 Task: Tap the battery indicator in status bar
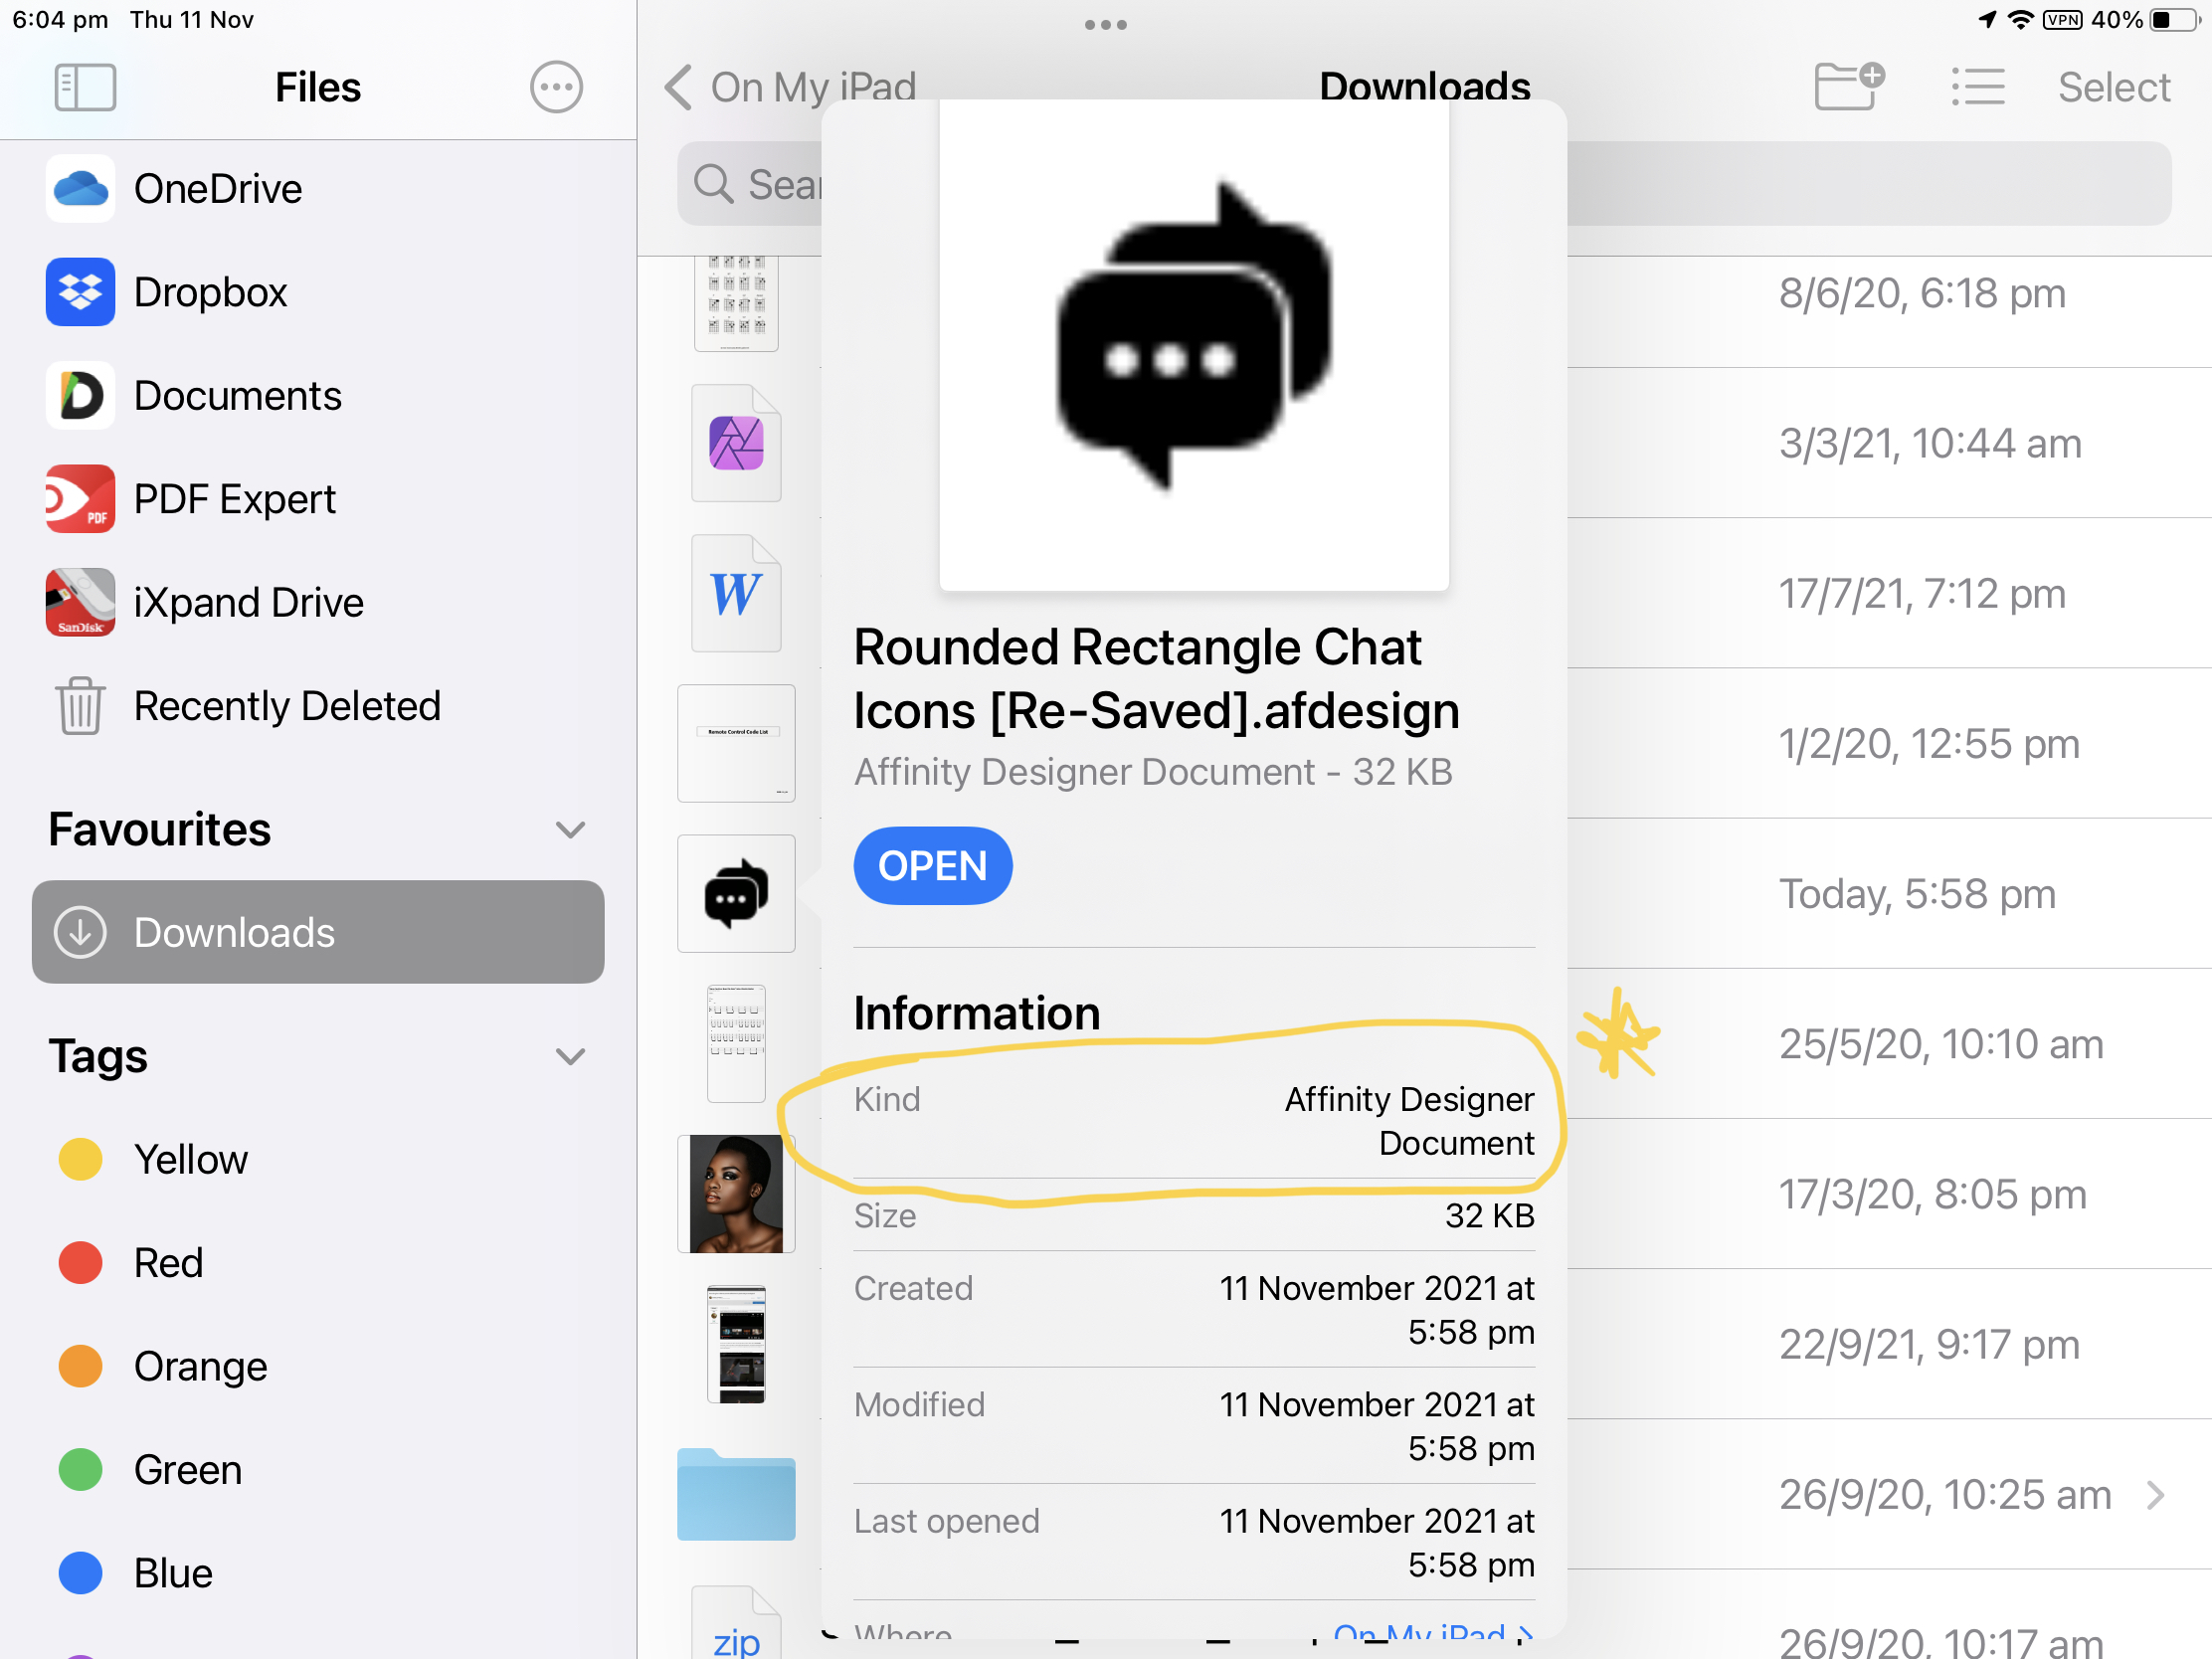tap(2176, 20)
